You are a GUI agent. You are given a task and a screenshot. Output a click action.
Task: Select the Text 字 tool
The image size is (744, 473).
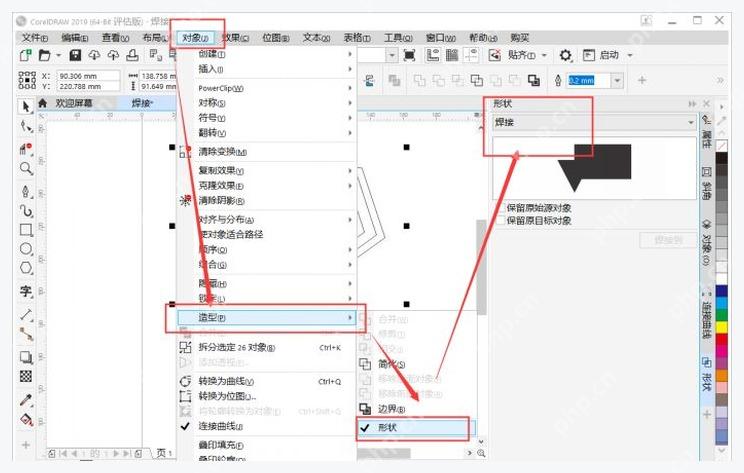click(x=26, y=291)
